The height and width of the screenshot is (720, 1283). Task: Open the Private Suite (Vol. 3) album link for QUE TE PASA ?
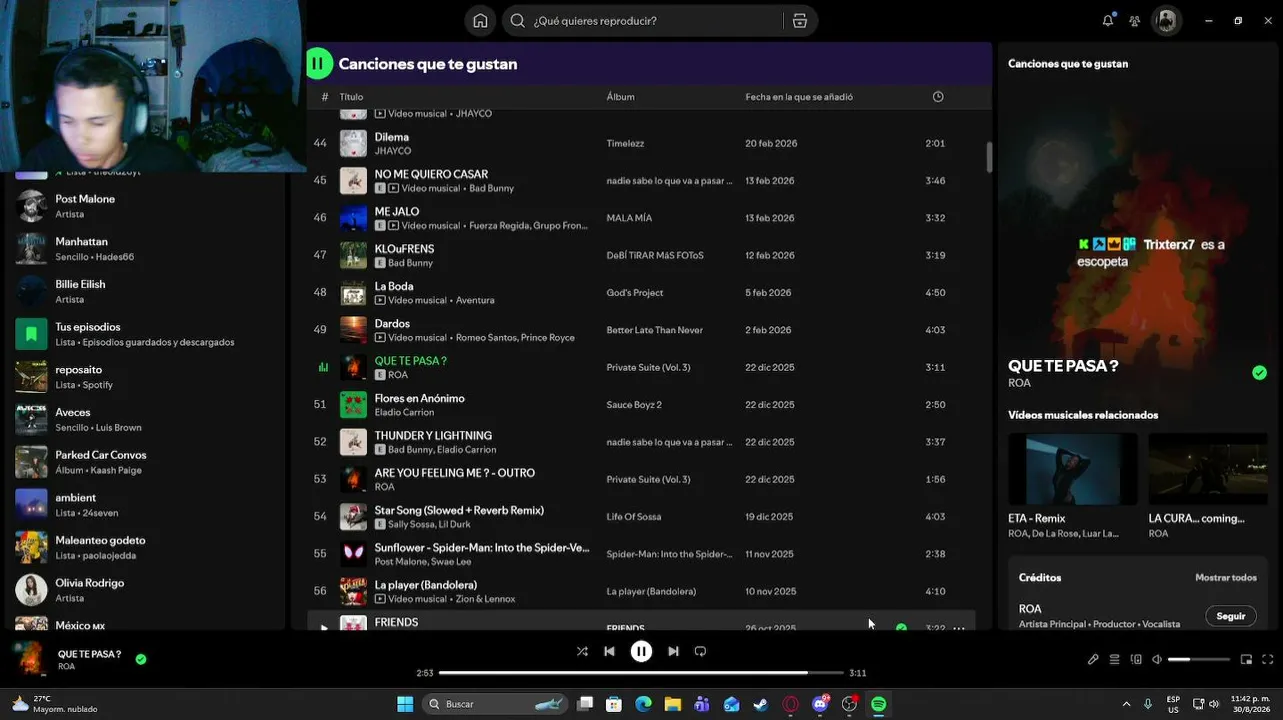(x=648, y=367)
